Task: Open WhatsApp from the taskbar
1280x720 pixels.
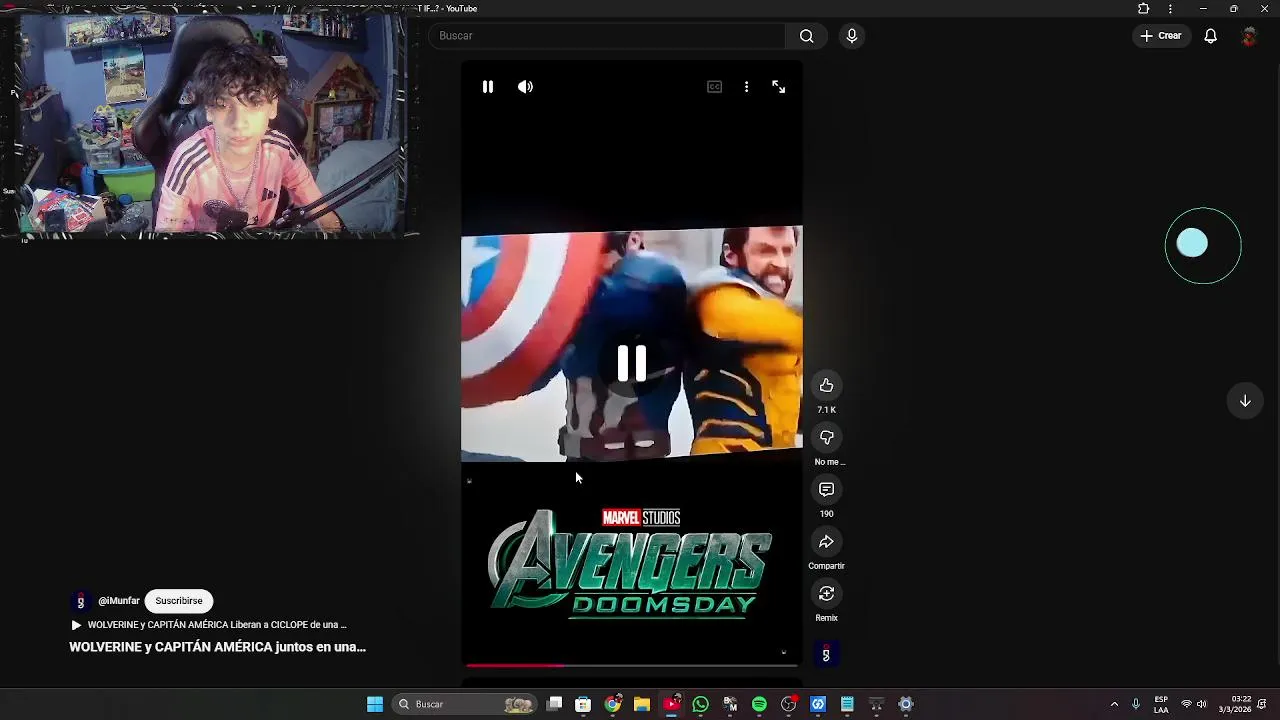Action: pos(700,704)
